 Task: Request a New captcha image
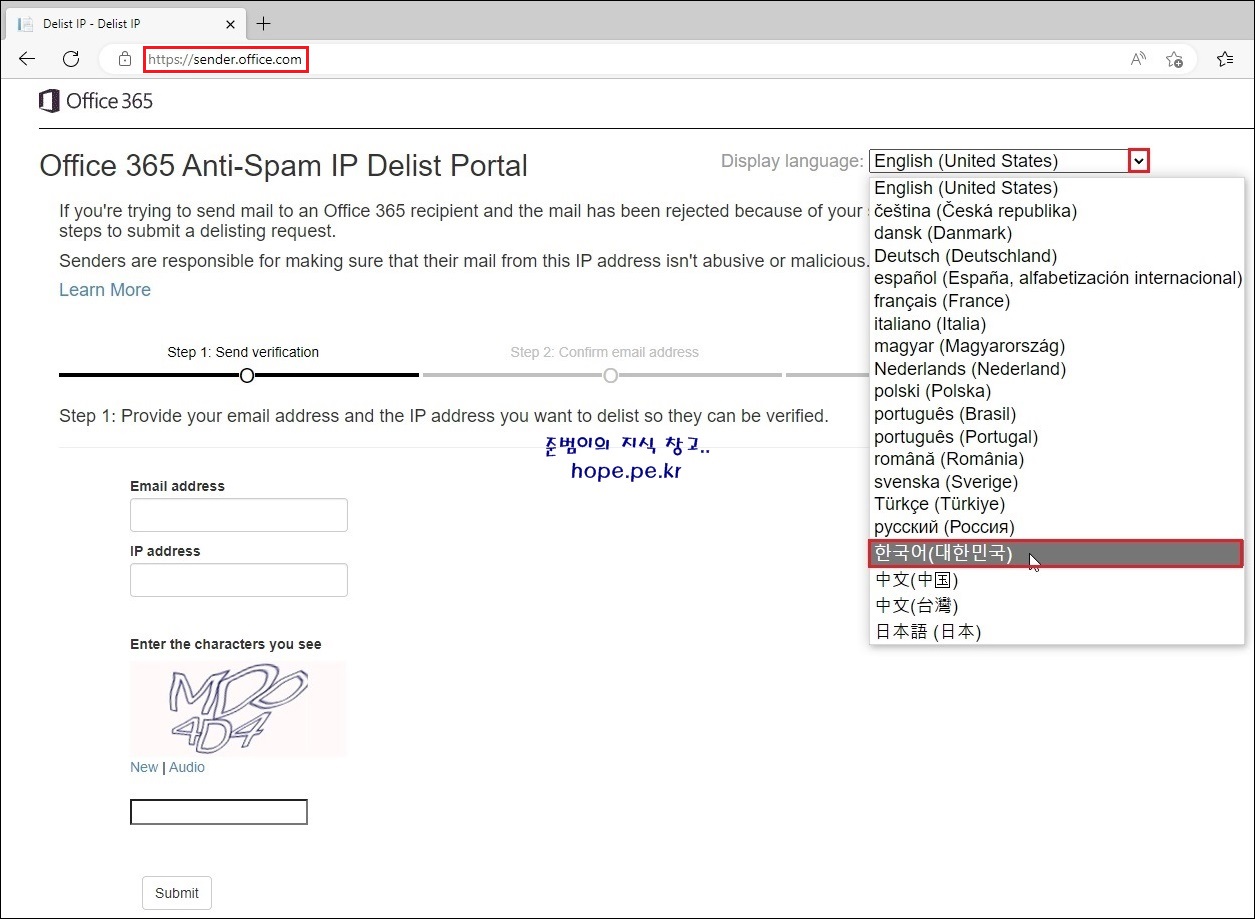[144, 767]
